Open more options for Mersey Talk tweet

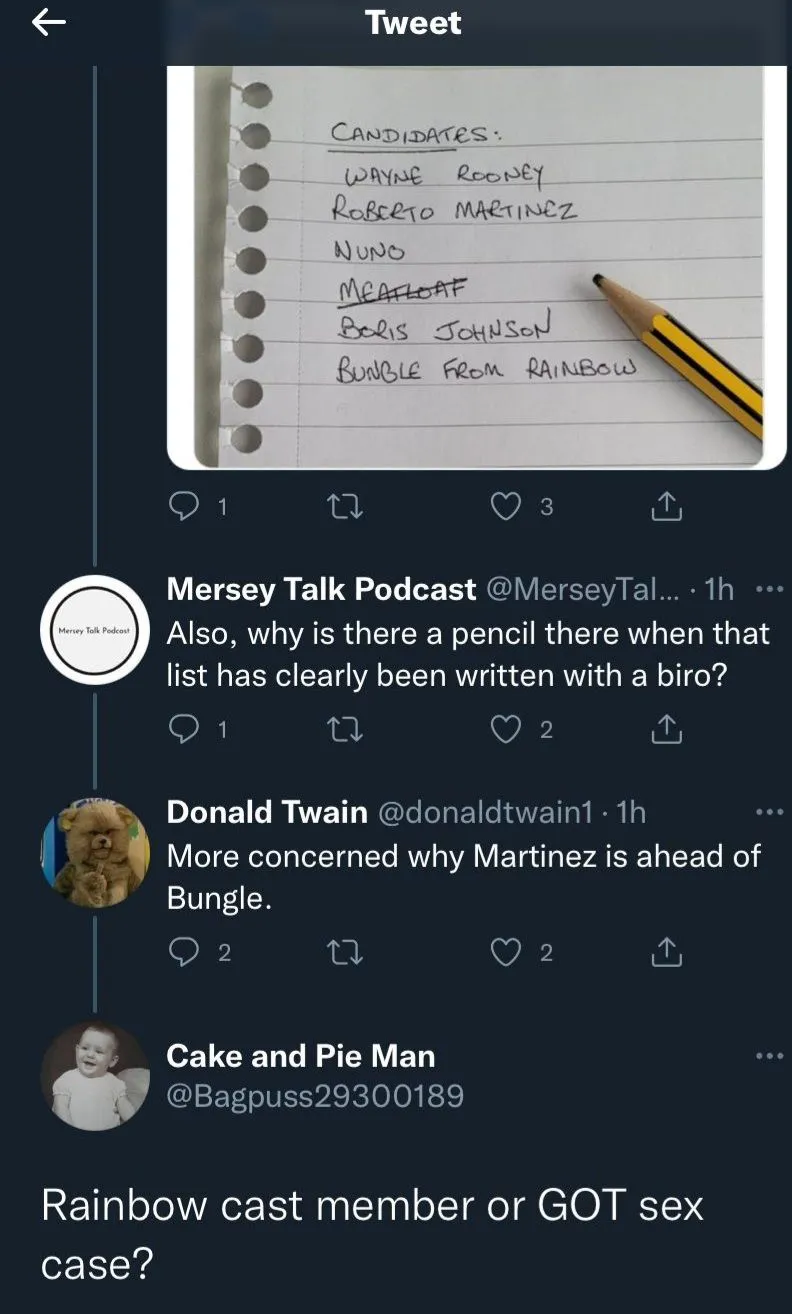click(x=769, y=590)
